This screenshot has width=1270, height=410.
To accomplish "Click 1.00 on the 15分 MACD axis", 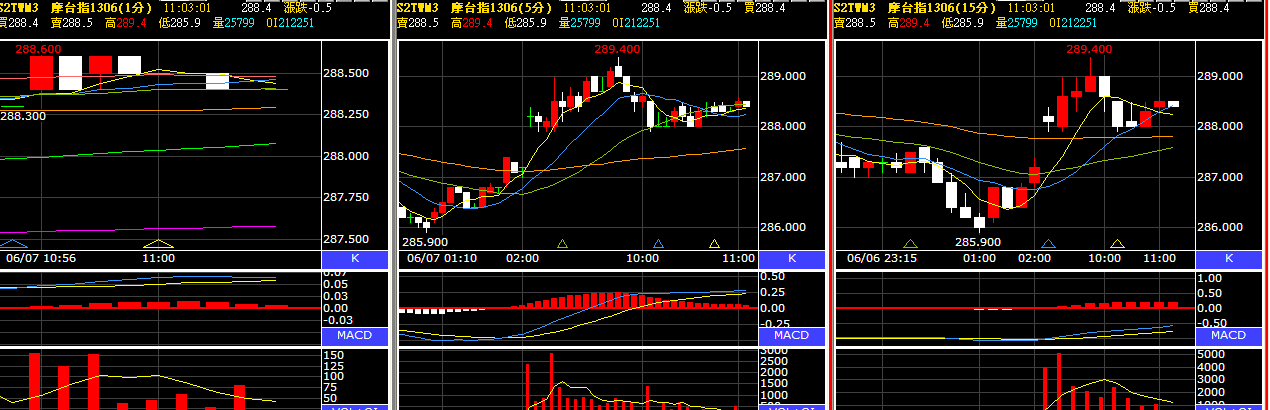I will click(1209, 278).
